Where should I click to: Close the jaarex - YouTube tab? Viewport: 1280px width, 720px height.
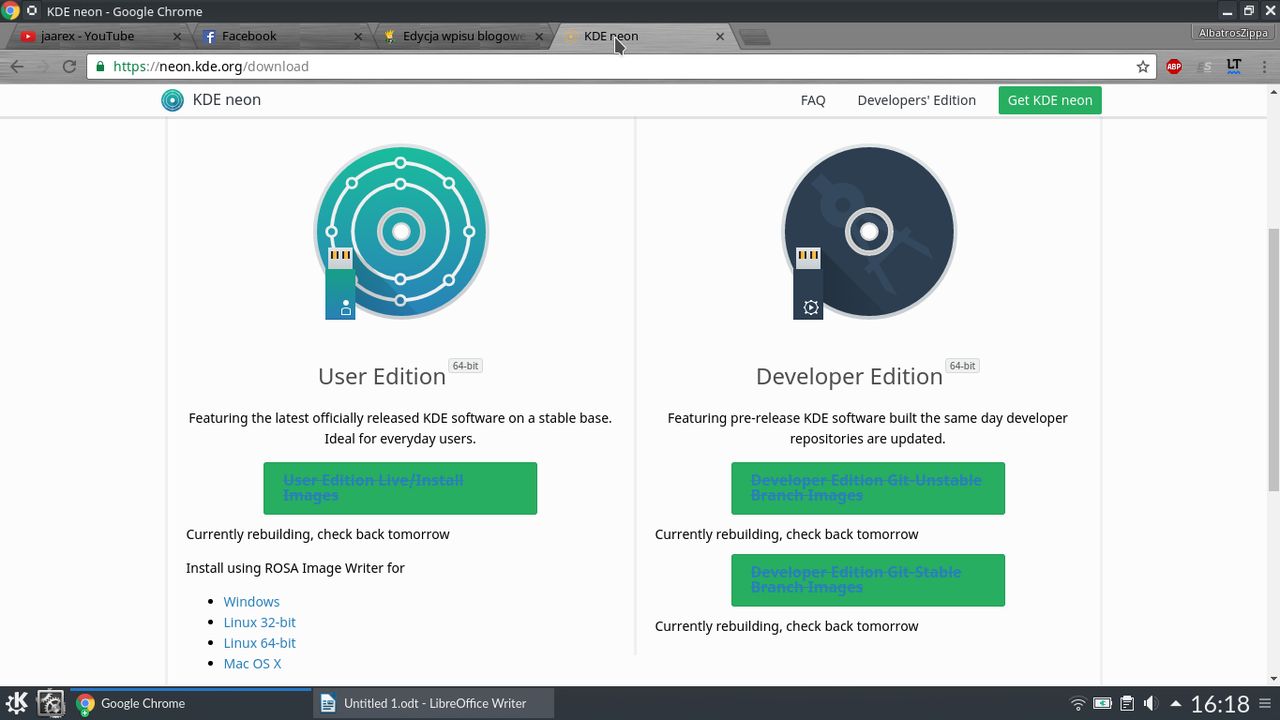(x=177, y=36)
